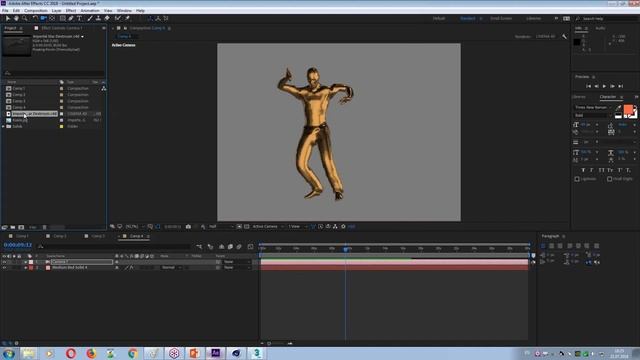
Task: Switch to the Effect Controls panel tab
Action: [x=61, y=28]
